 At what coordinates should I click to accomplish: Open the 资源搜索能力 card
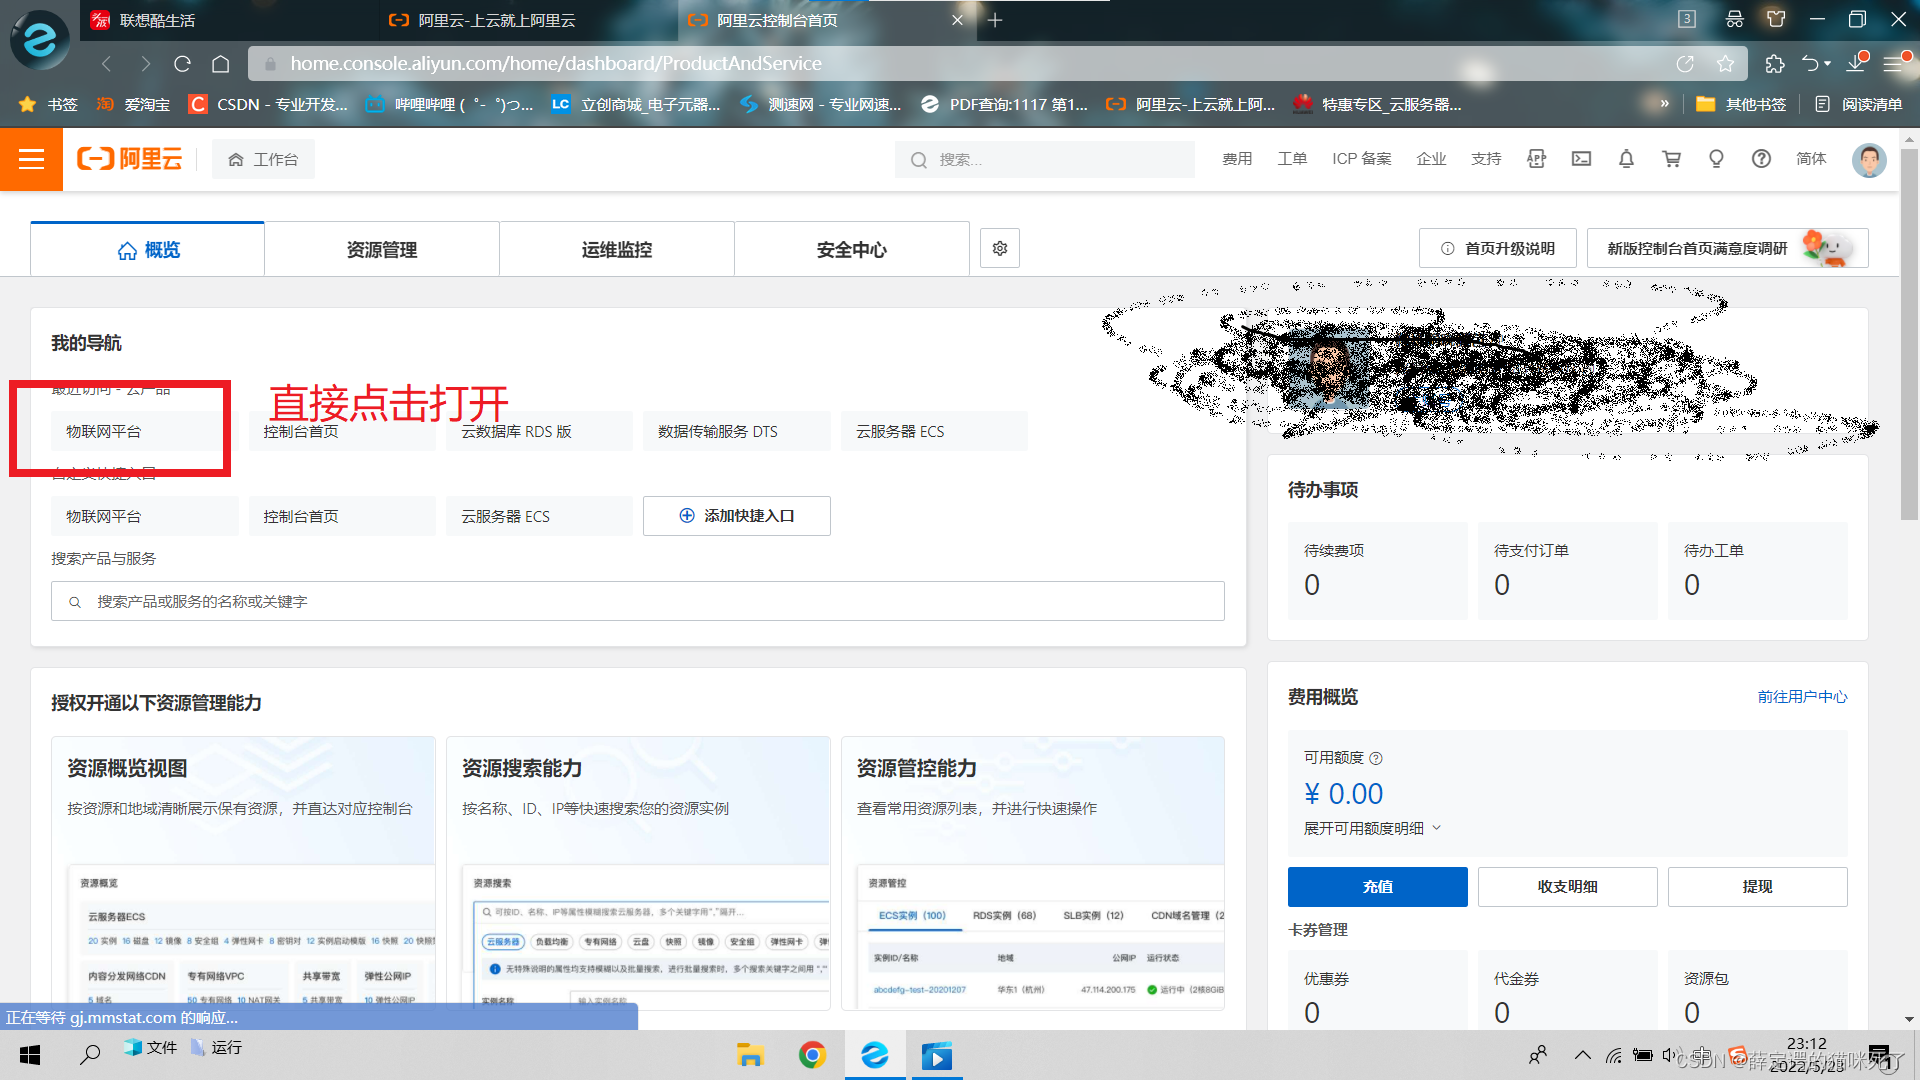(x=638, y=873)
